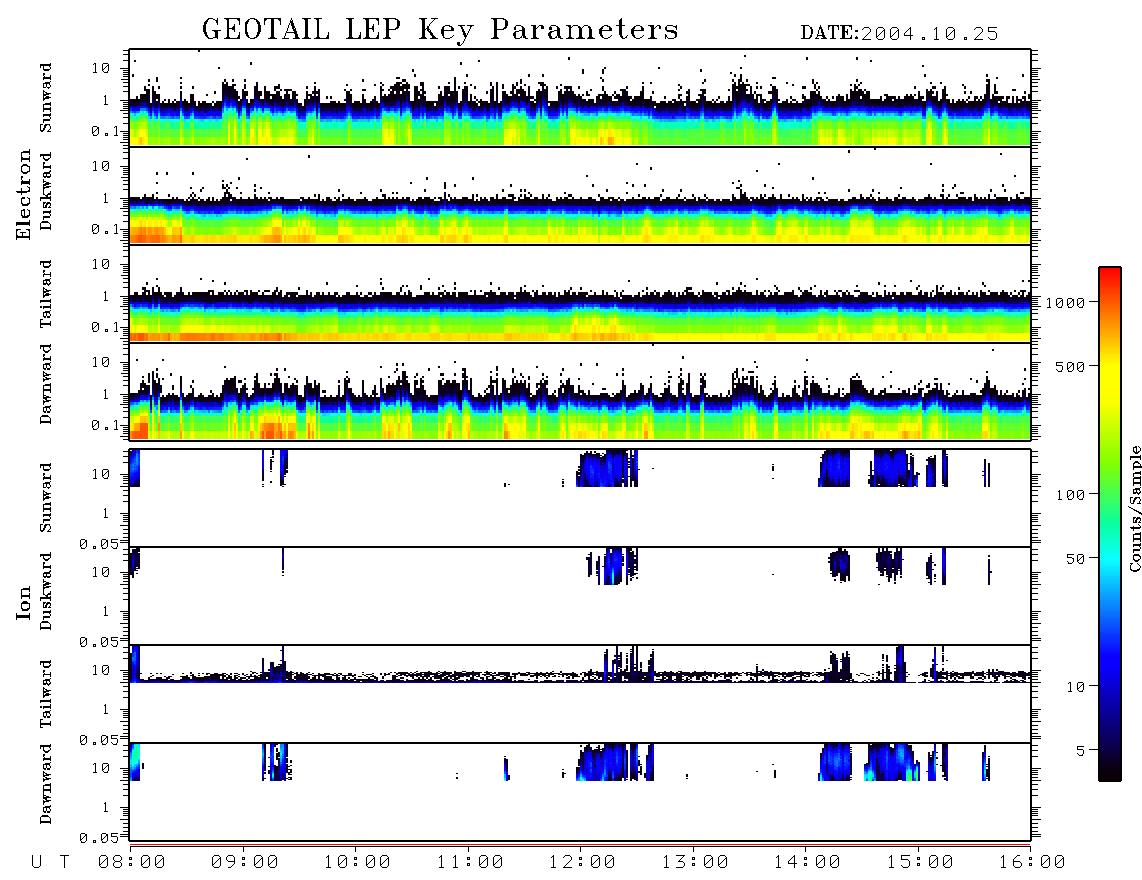1142x880 pixels.
Task: Click the 'Dawnward' label of the Electron group
Action: point(46,385)
